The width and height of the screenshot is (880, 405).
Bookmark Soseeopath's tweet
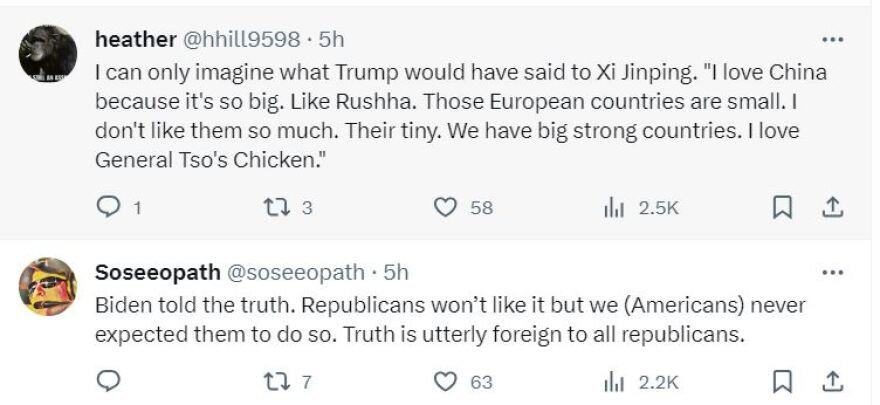tap(783, 381)
